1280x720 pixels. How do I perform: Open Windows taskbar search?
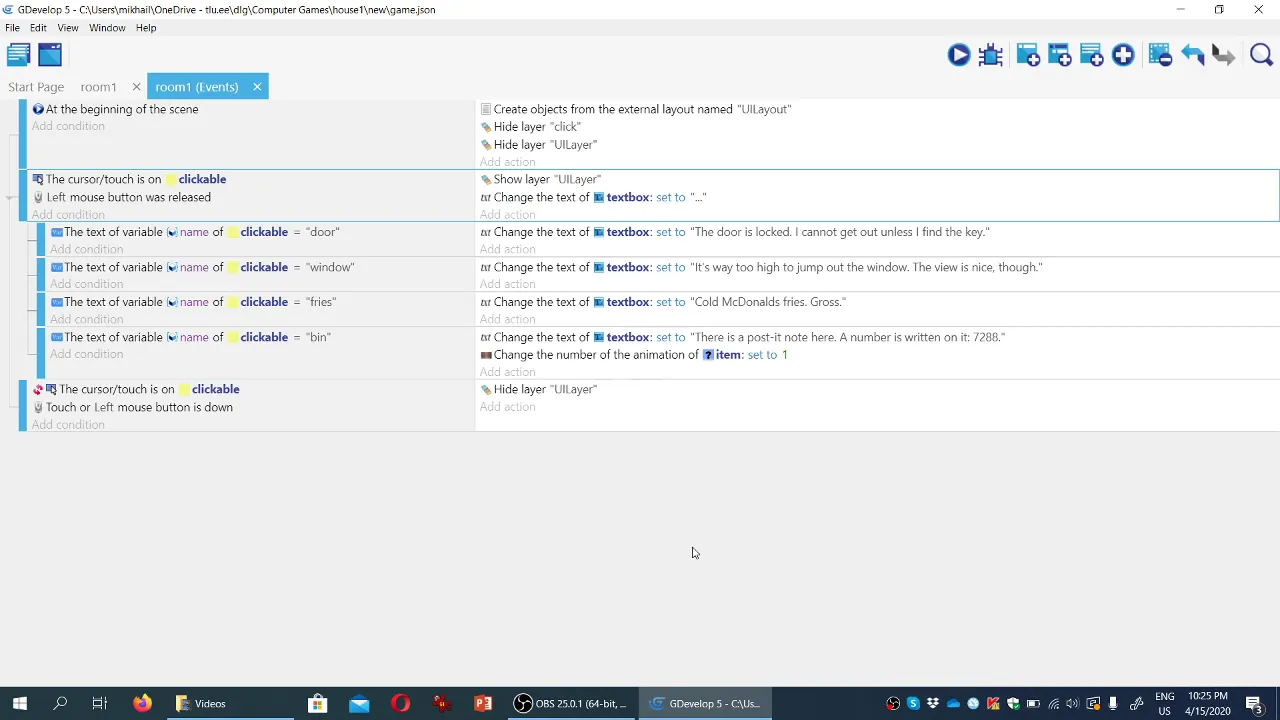coord(60,704)
